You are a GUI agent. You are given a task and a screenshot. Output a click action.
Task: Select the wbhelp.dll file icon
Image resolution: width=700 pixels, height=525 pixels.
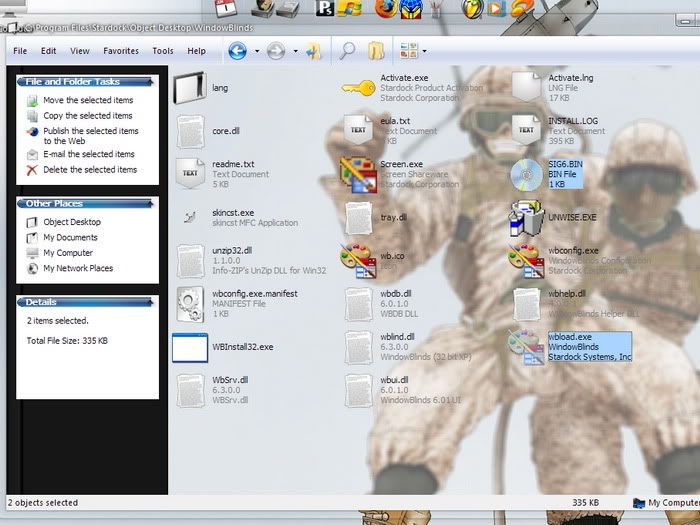(526, 304)
